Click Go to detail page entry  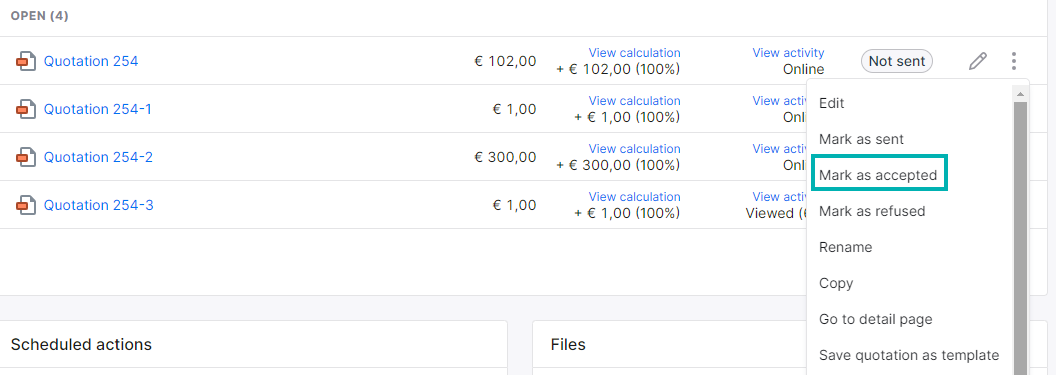(x=876, y=319)
